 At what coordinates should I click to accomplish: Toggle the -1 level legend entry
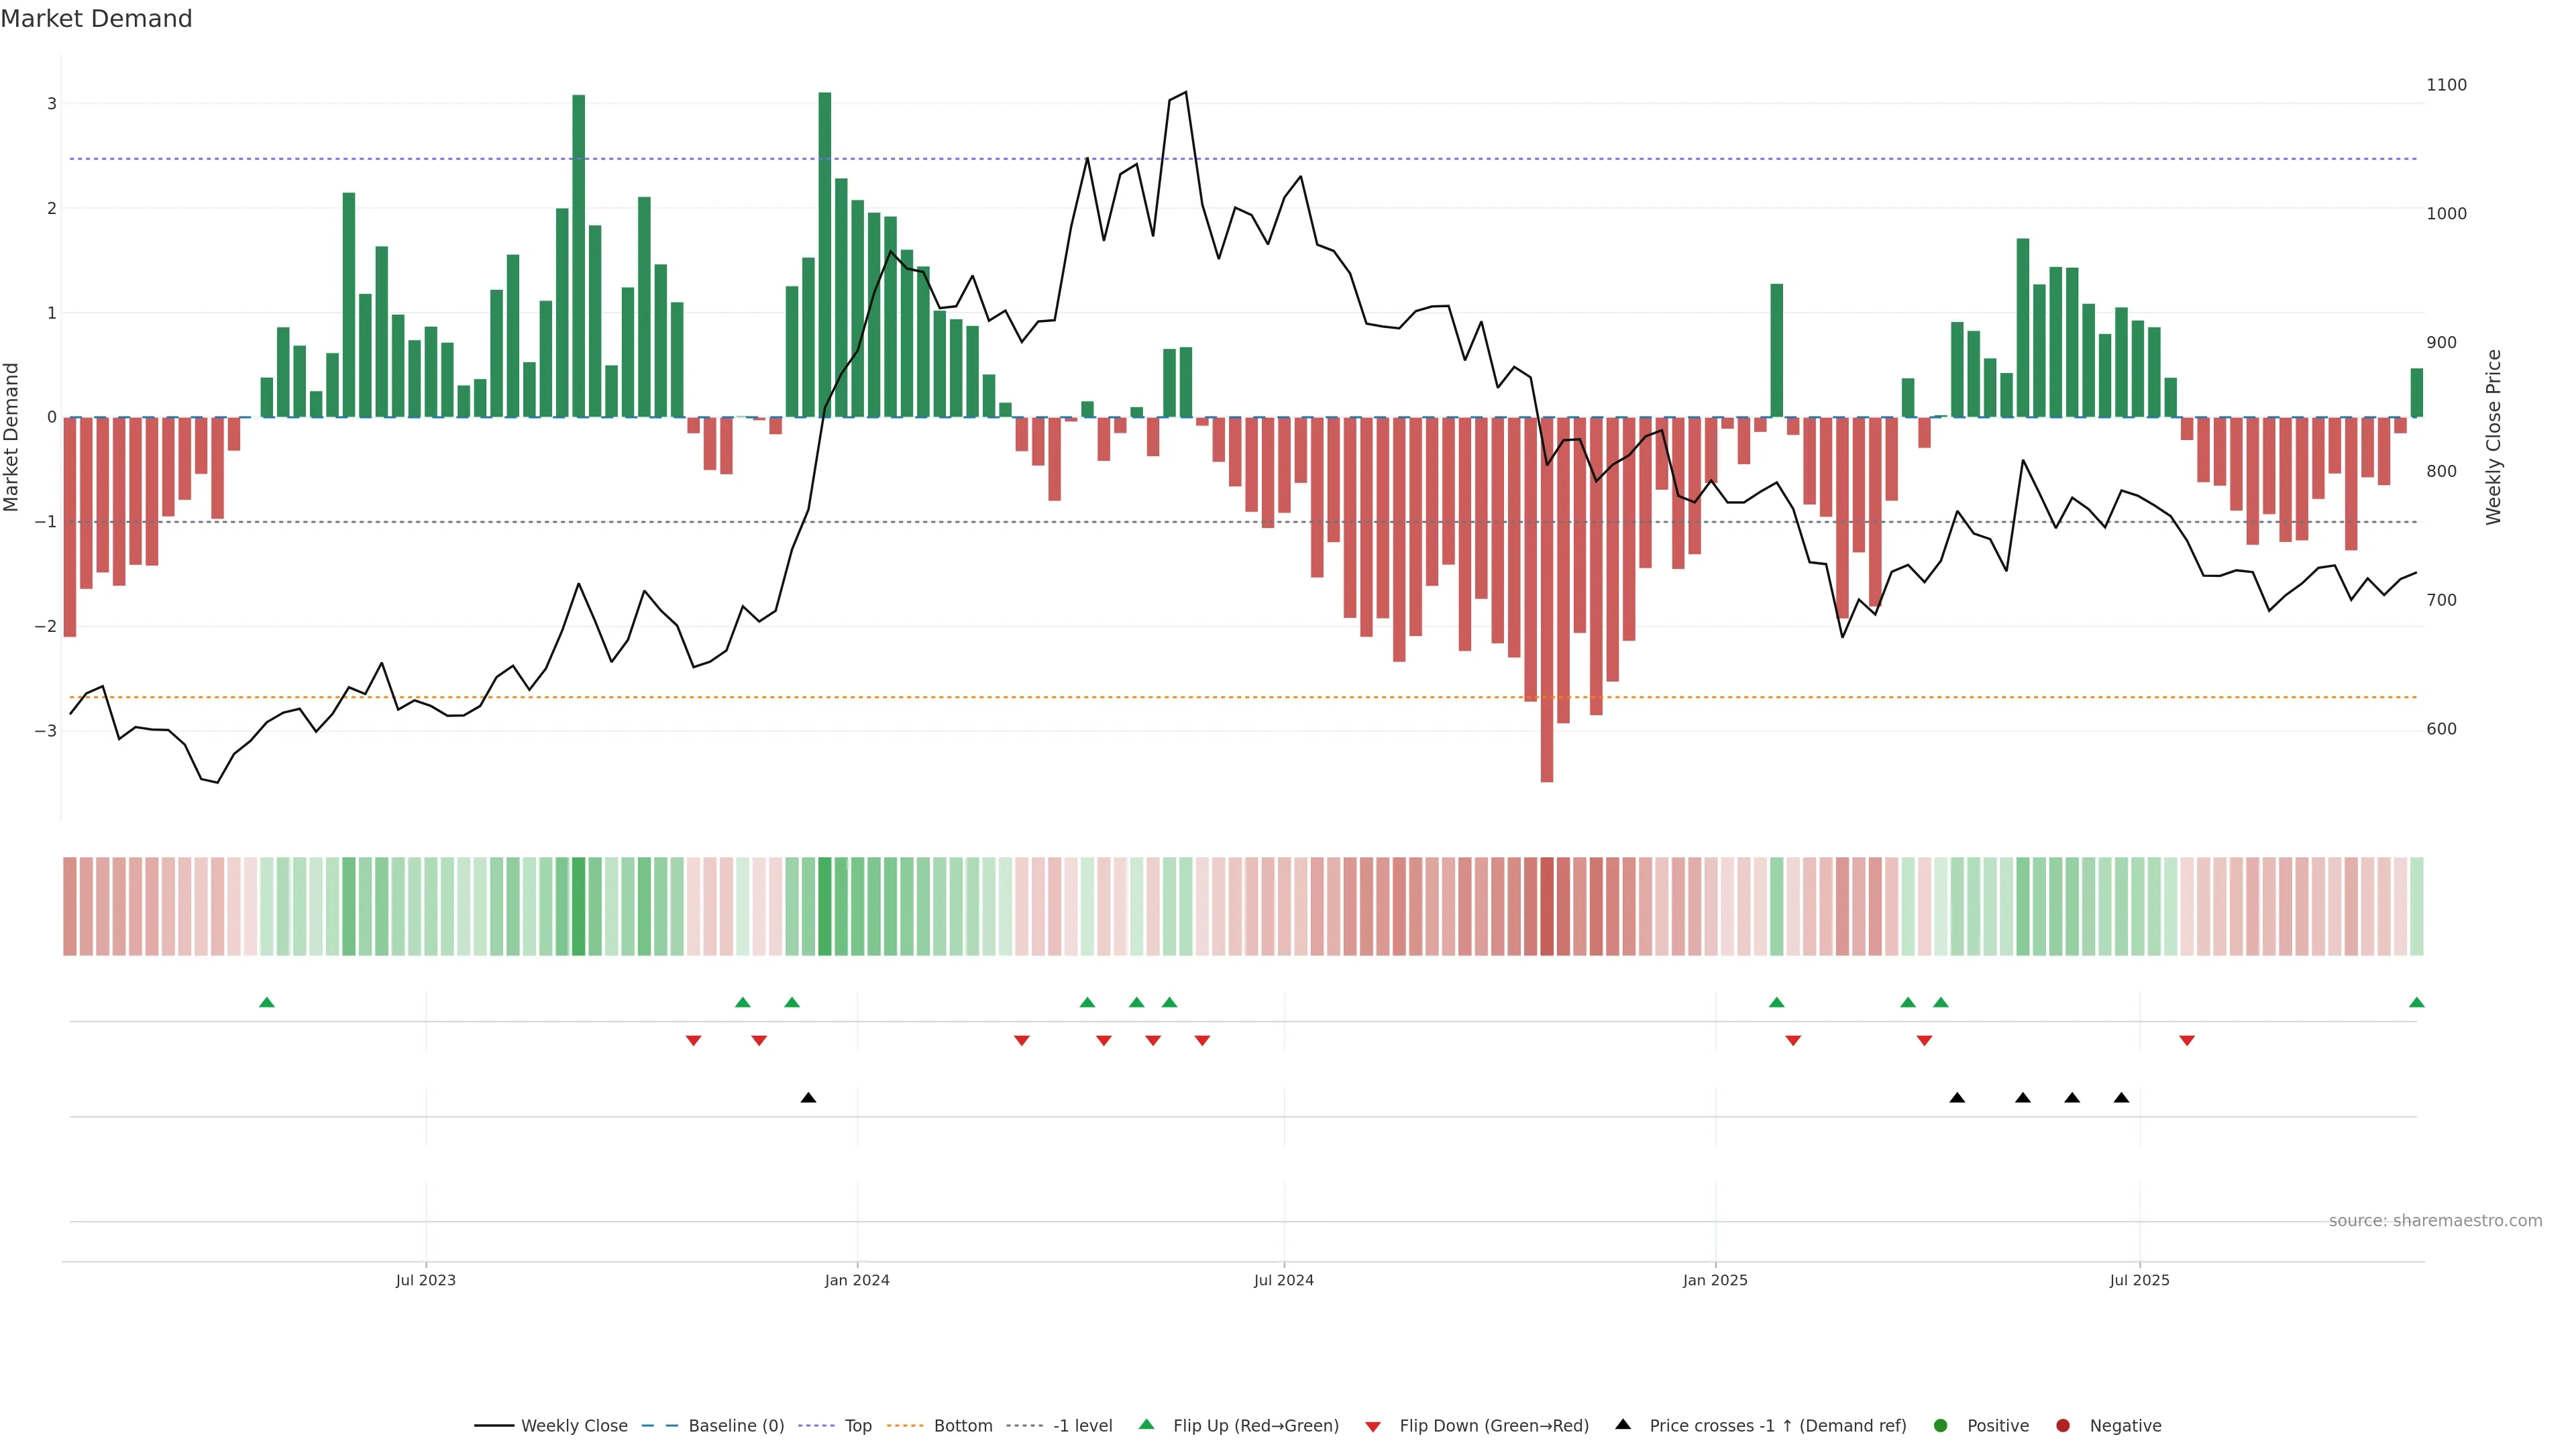[x=1082, y=1426]
